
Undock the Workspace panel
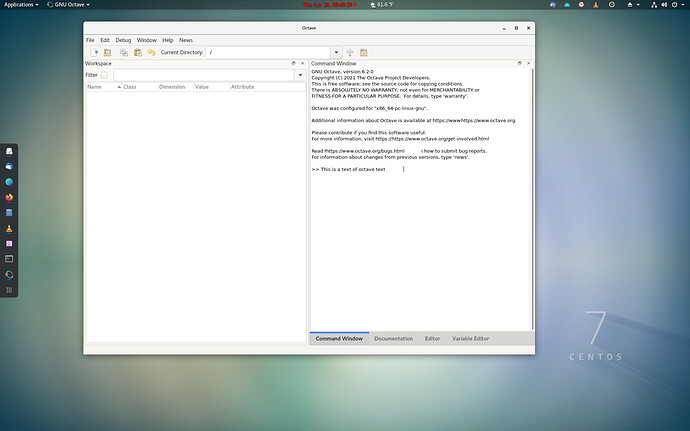(x=294, y=63)
